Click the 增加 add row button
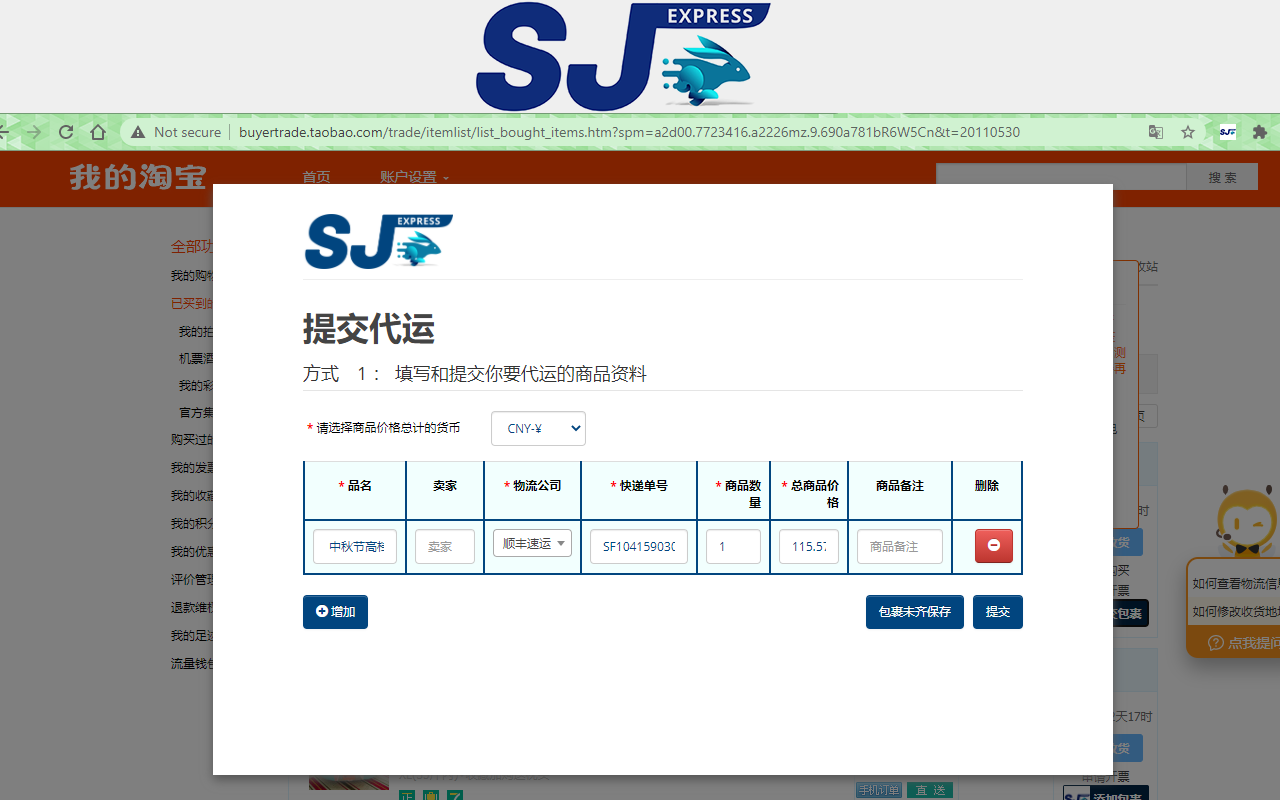 (x=335, y=612)
